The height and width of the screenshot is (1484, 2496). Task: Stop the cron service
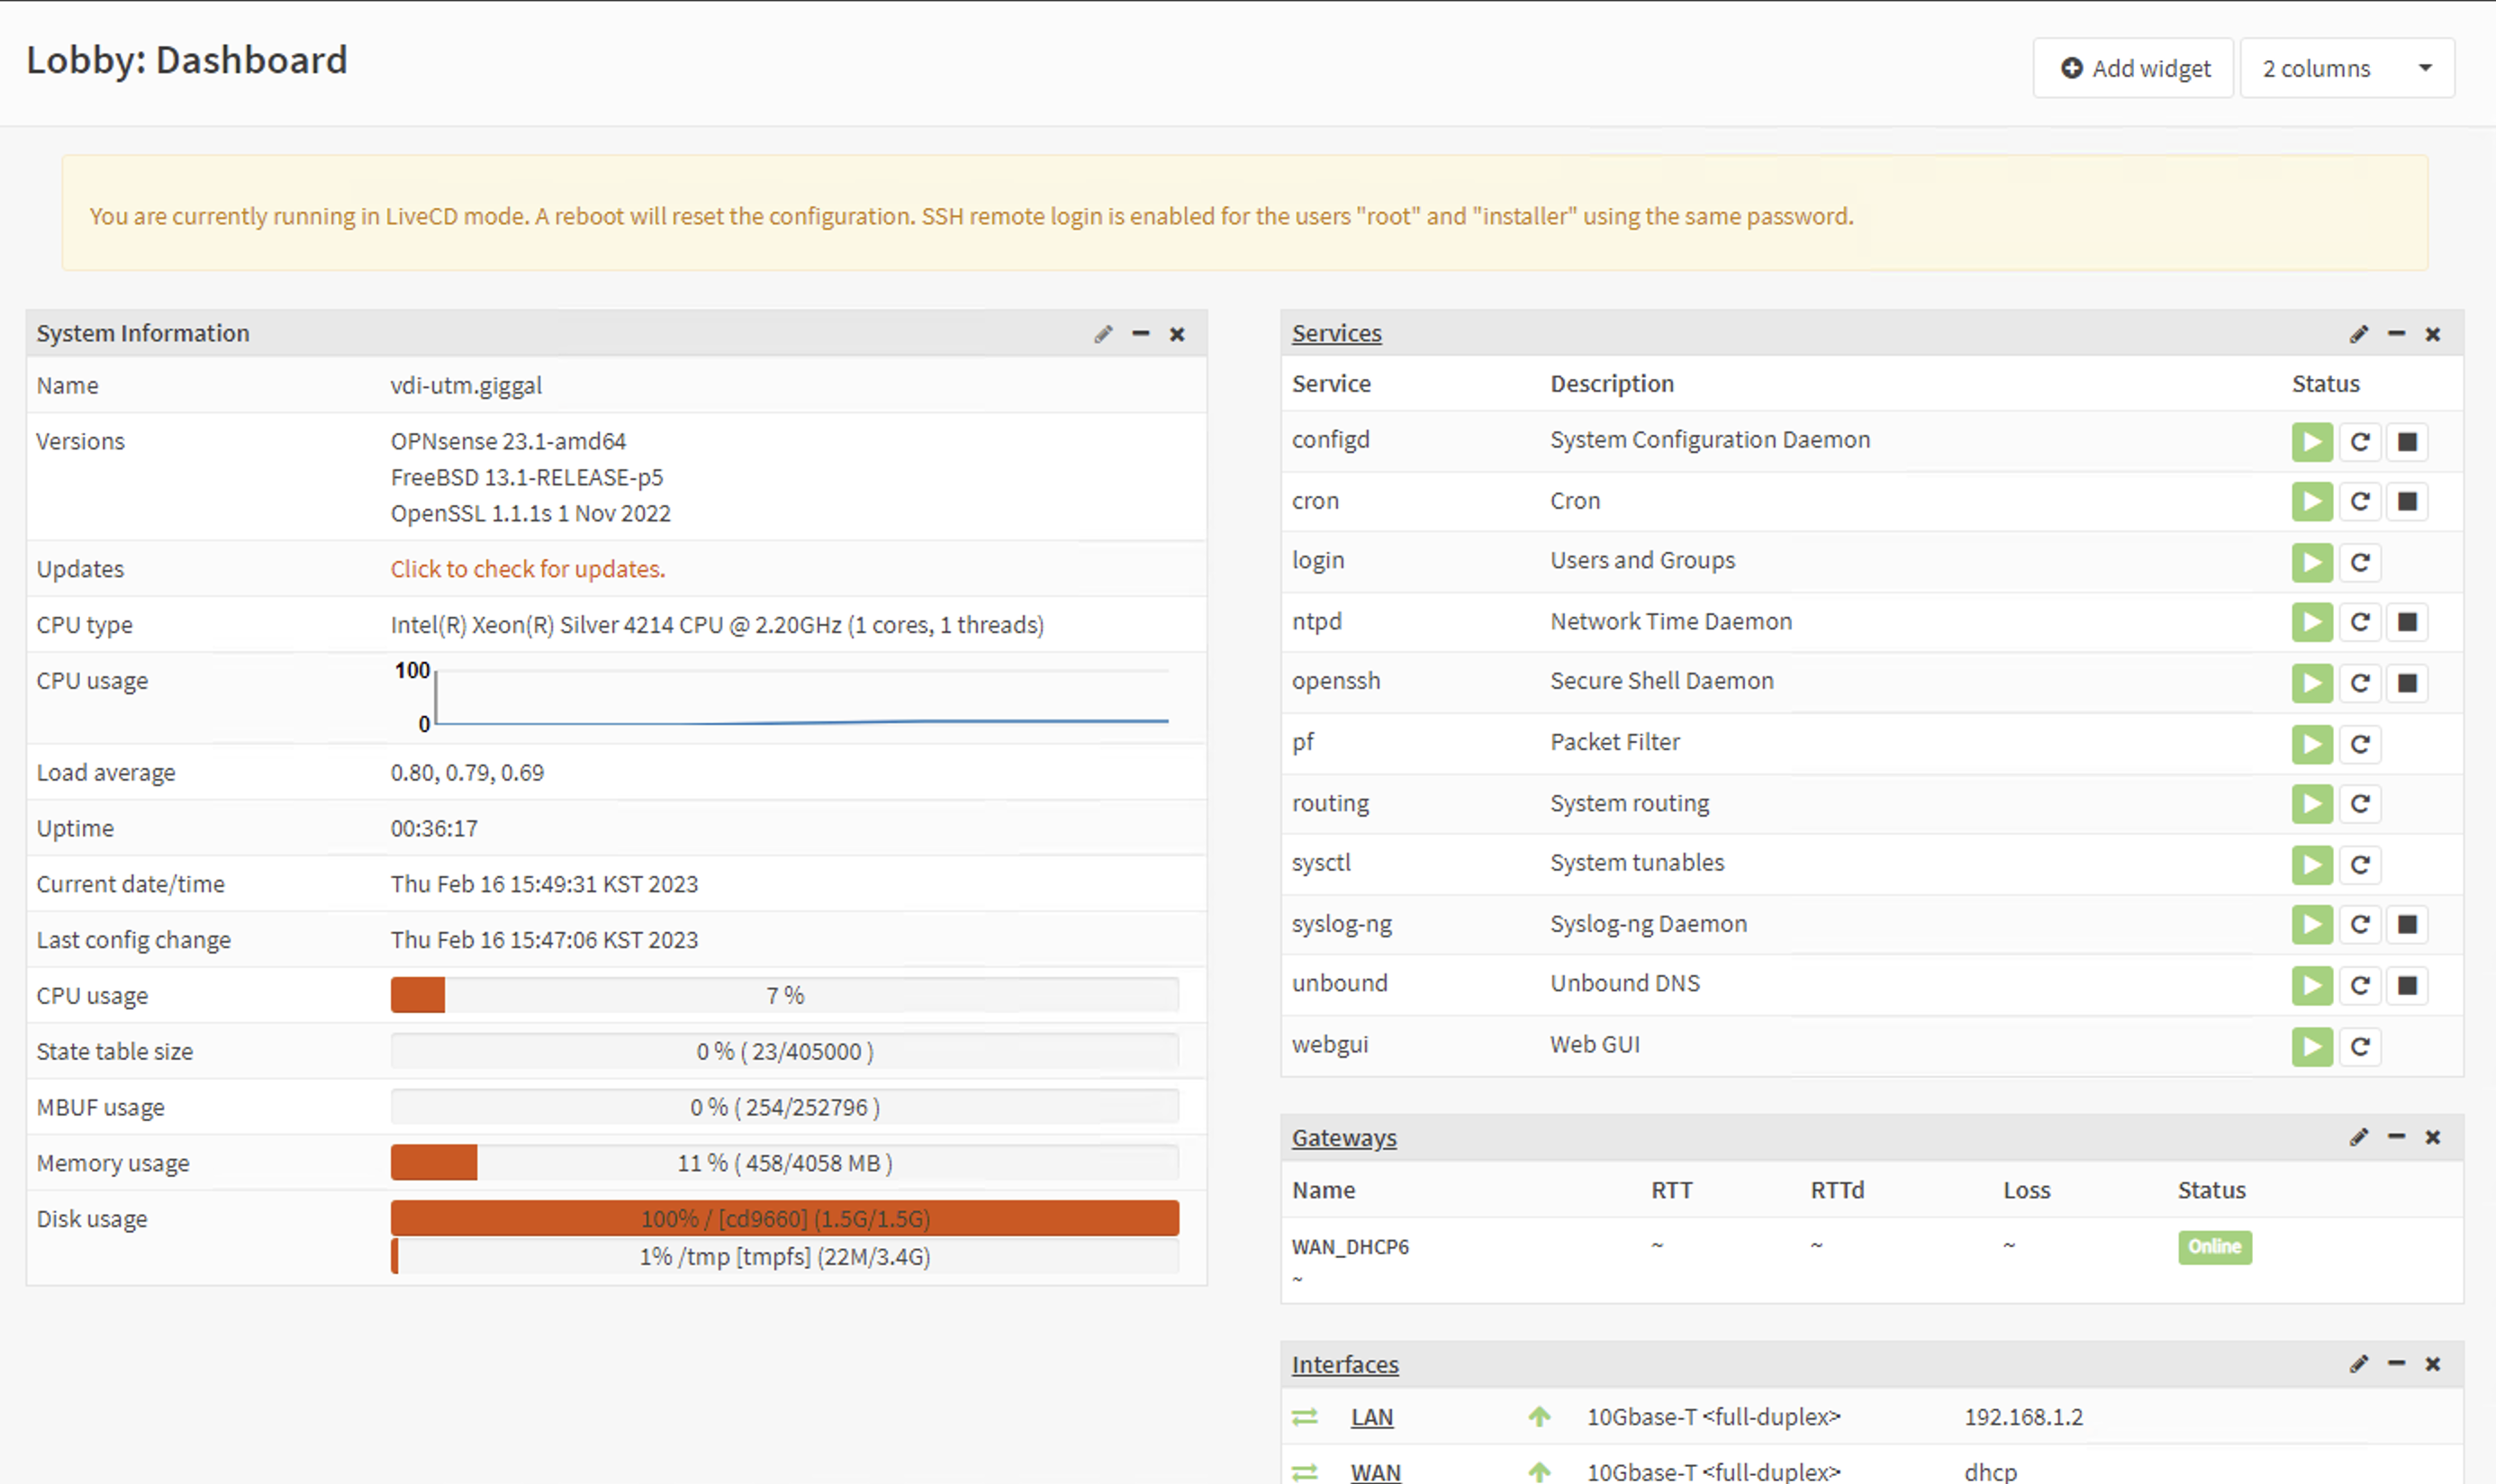pos(2407,502)
